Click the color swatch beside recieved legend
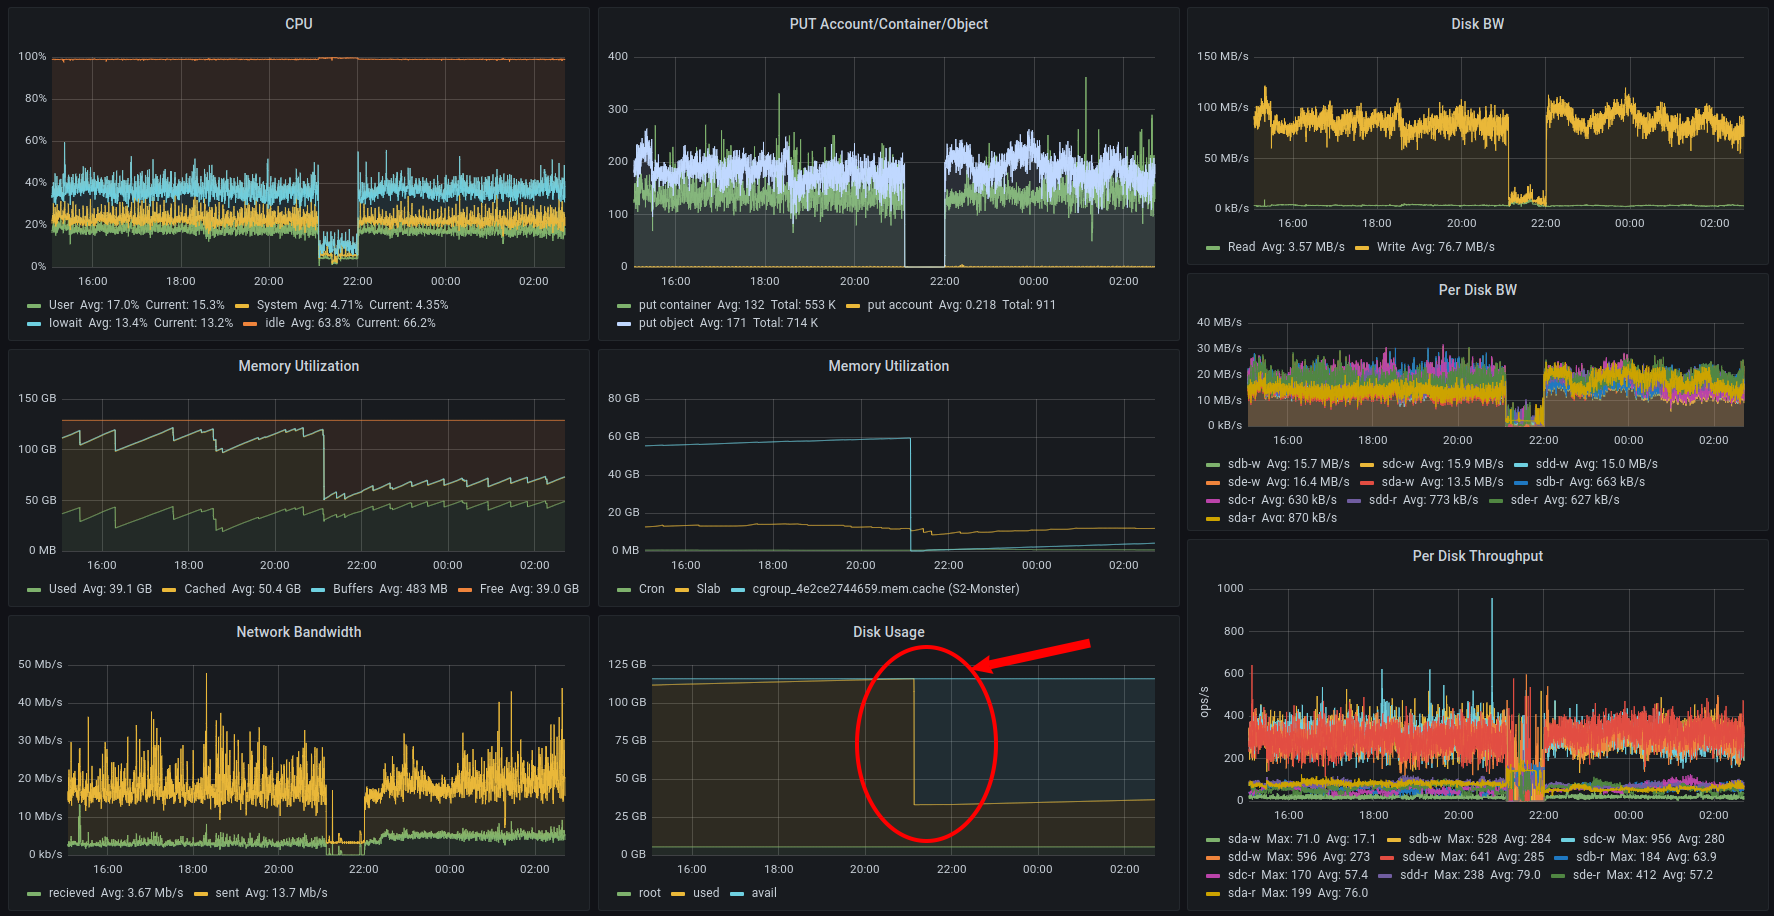The image size is (1774, 916). point(34,894)
